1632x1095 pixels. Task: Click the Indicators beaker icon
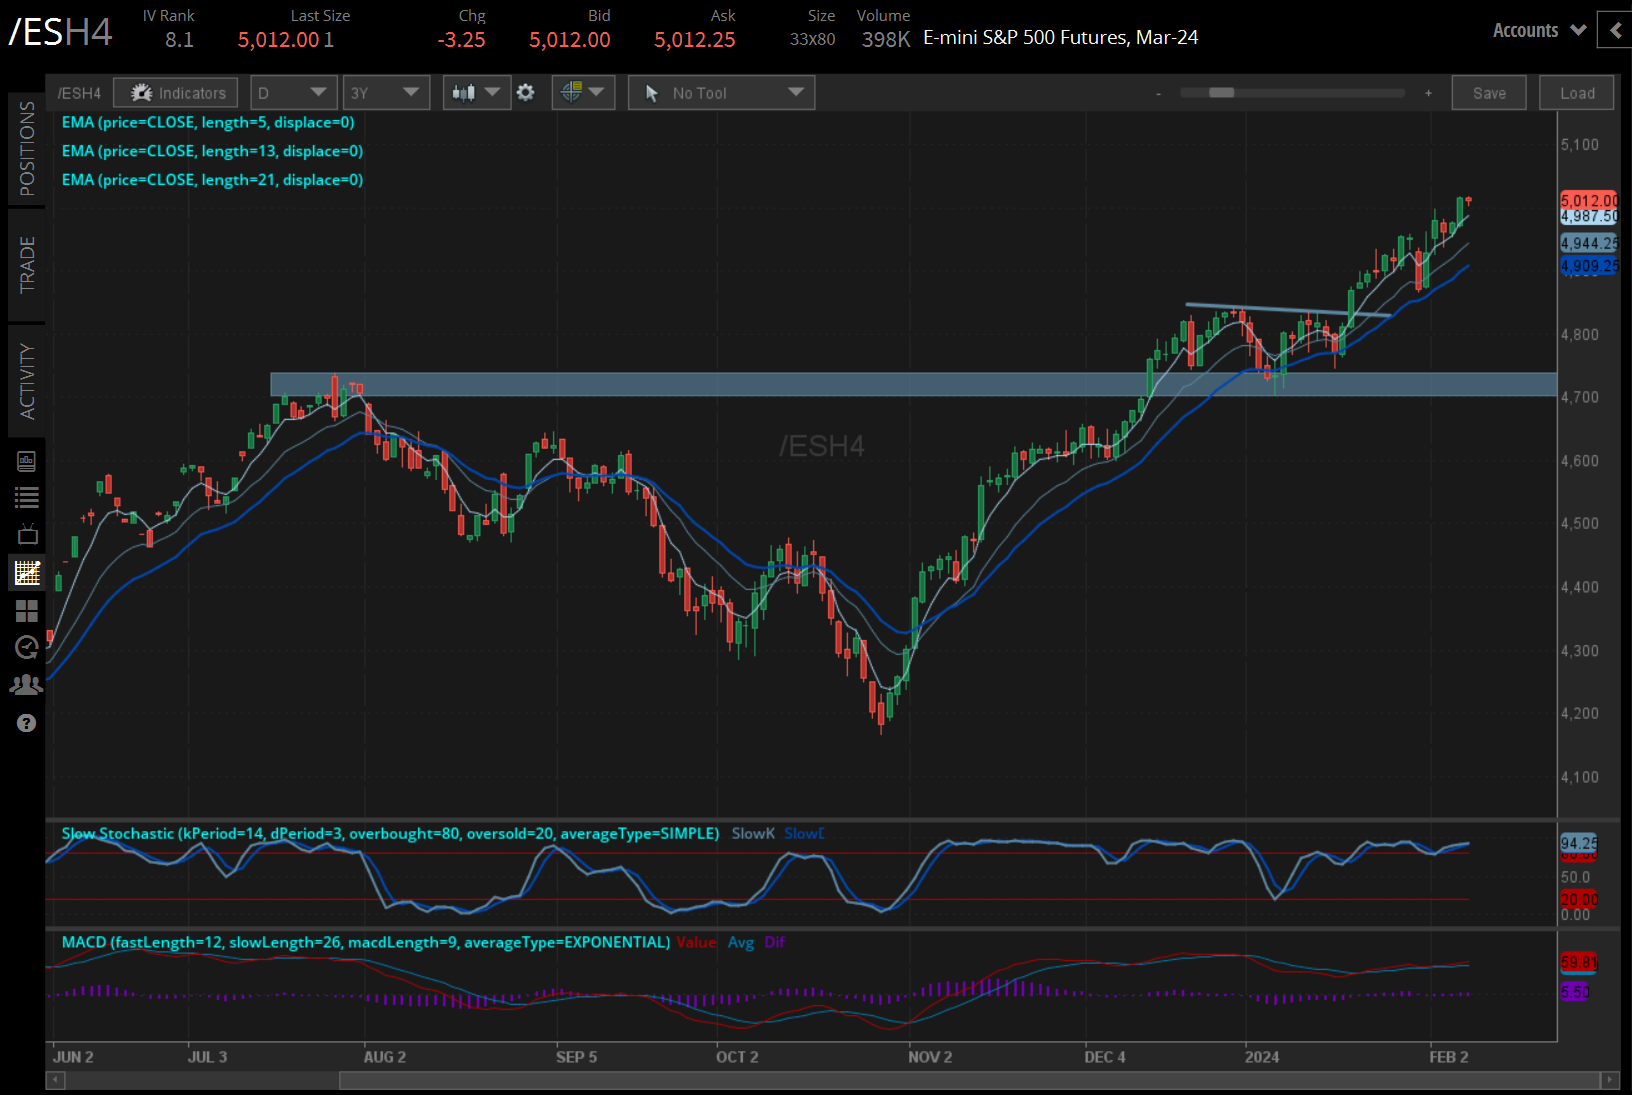[x=141, y=92]
